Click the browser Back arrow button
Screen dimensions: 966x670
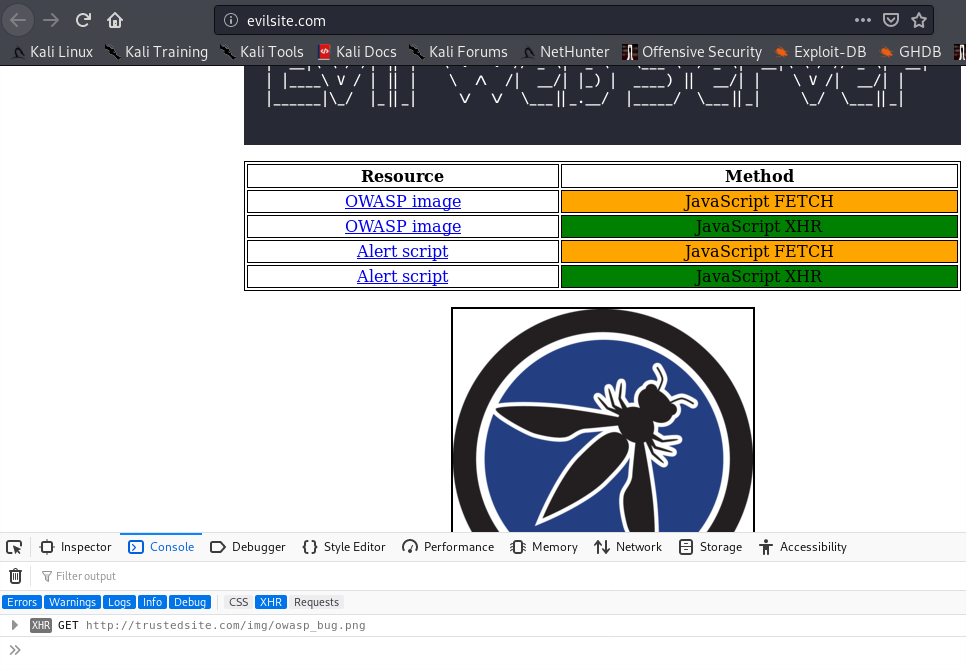point(18,20)
